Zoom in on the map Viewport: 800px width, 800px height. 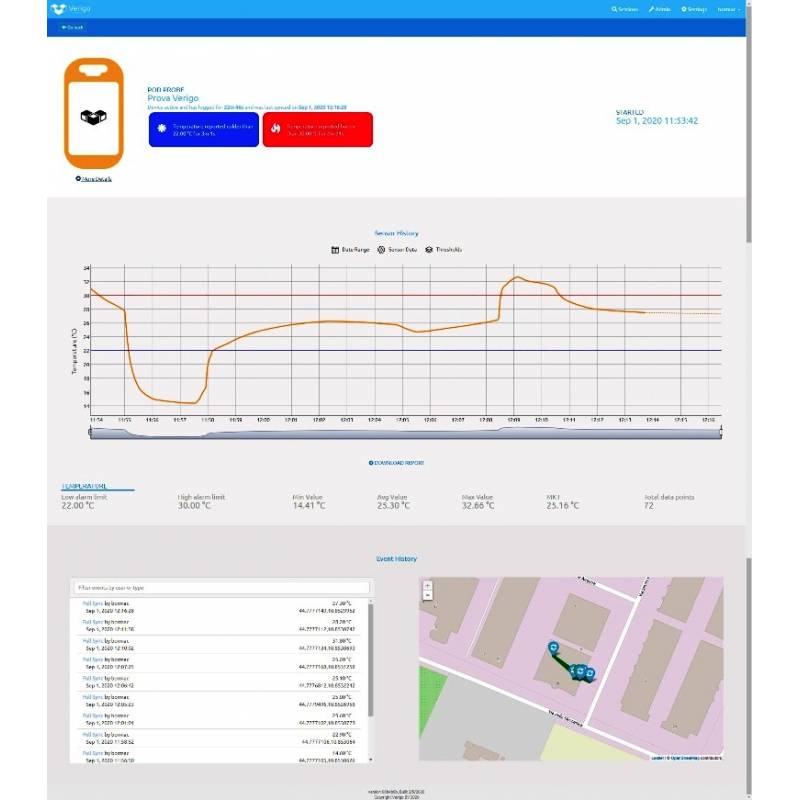427,585
